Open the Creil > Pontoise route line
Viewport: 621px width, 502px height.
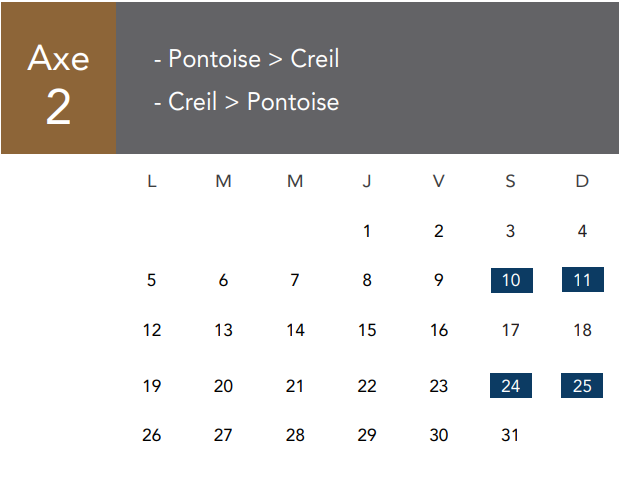247,101
